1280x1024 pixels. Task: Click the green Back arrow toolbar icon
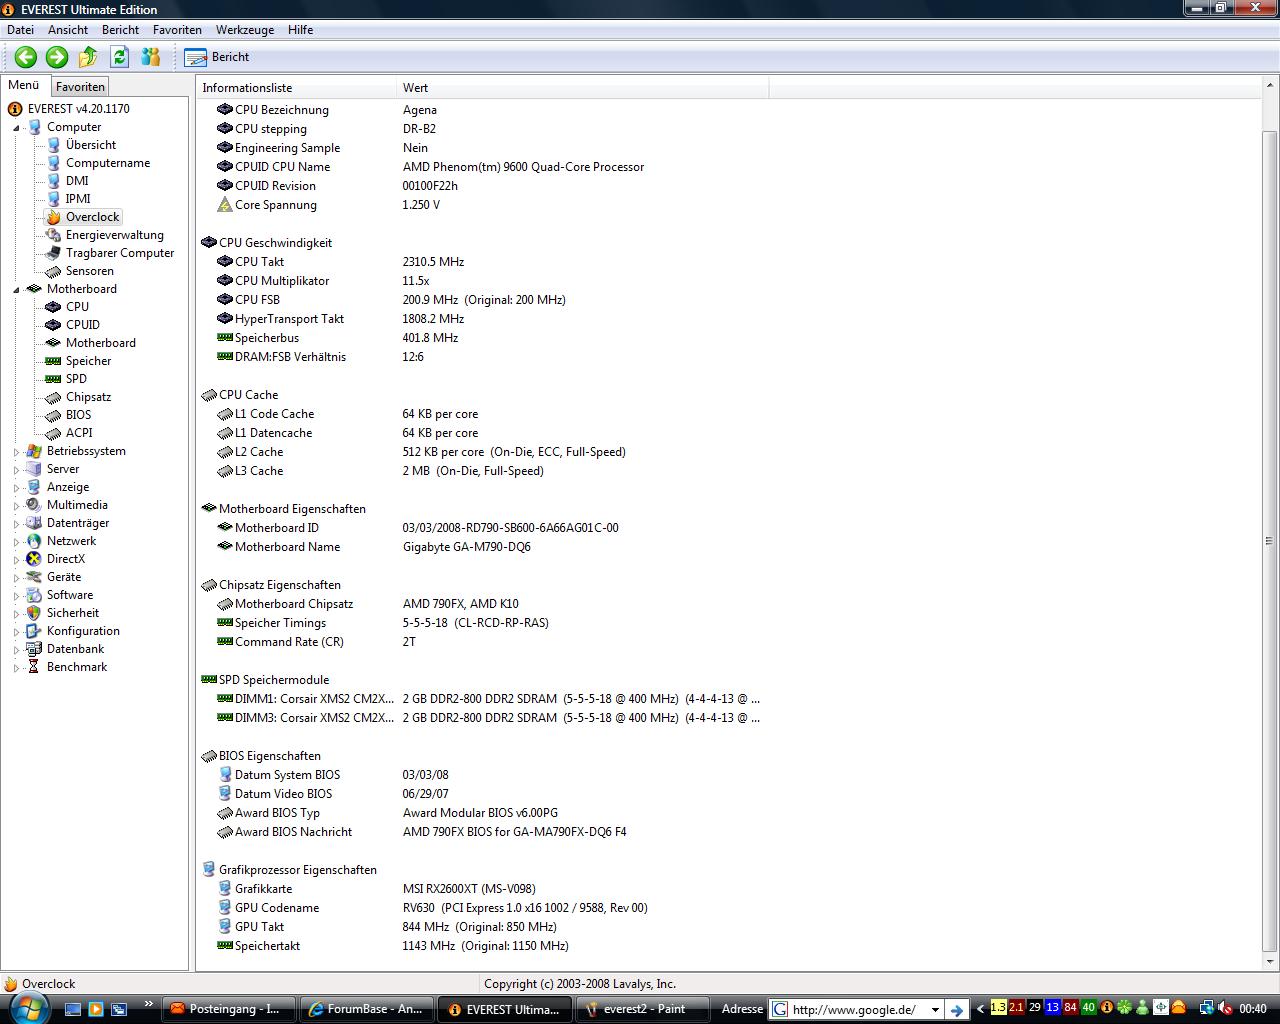point(26,57)
